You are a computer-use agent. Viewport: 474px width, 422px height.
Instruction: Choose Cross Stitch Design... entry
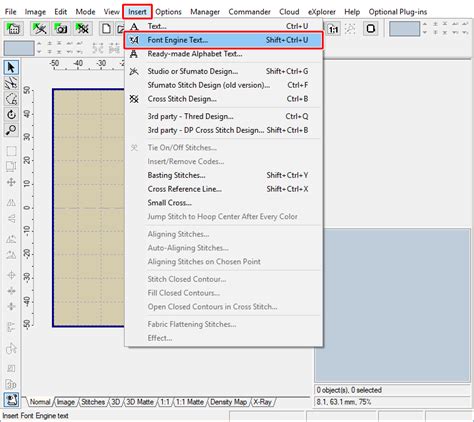[x=223, y=99]
